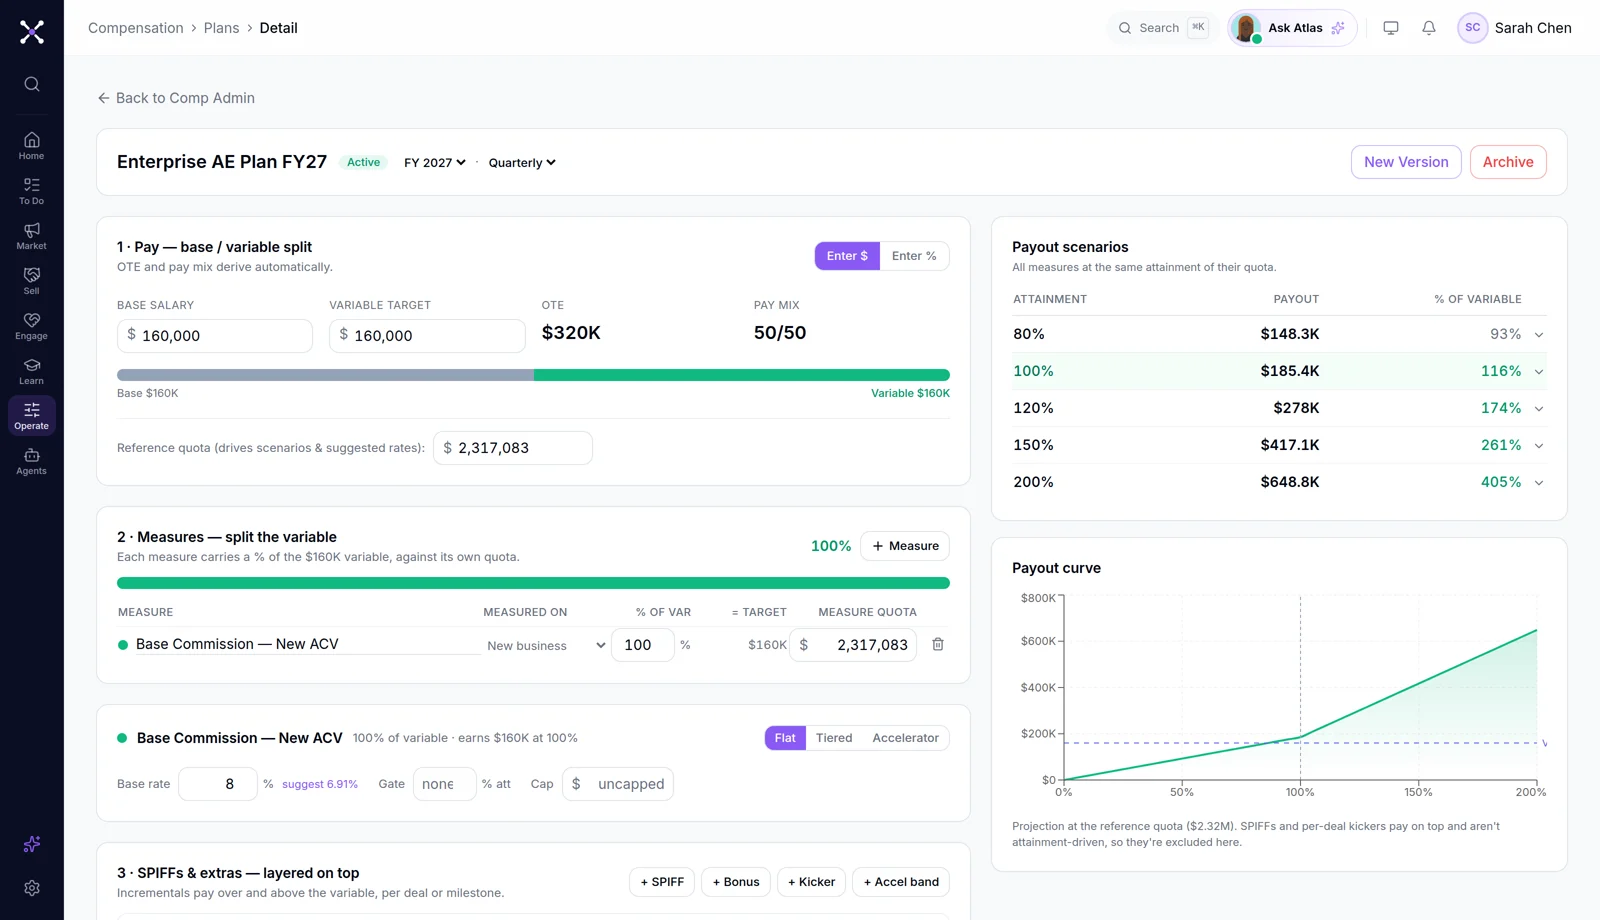
Task: Open the Learn section
Action: coord(32,371)
